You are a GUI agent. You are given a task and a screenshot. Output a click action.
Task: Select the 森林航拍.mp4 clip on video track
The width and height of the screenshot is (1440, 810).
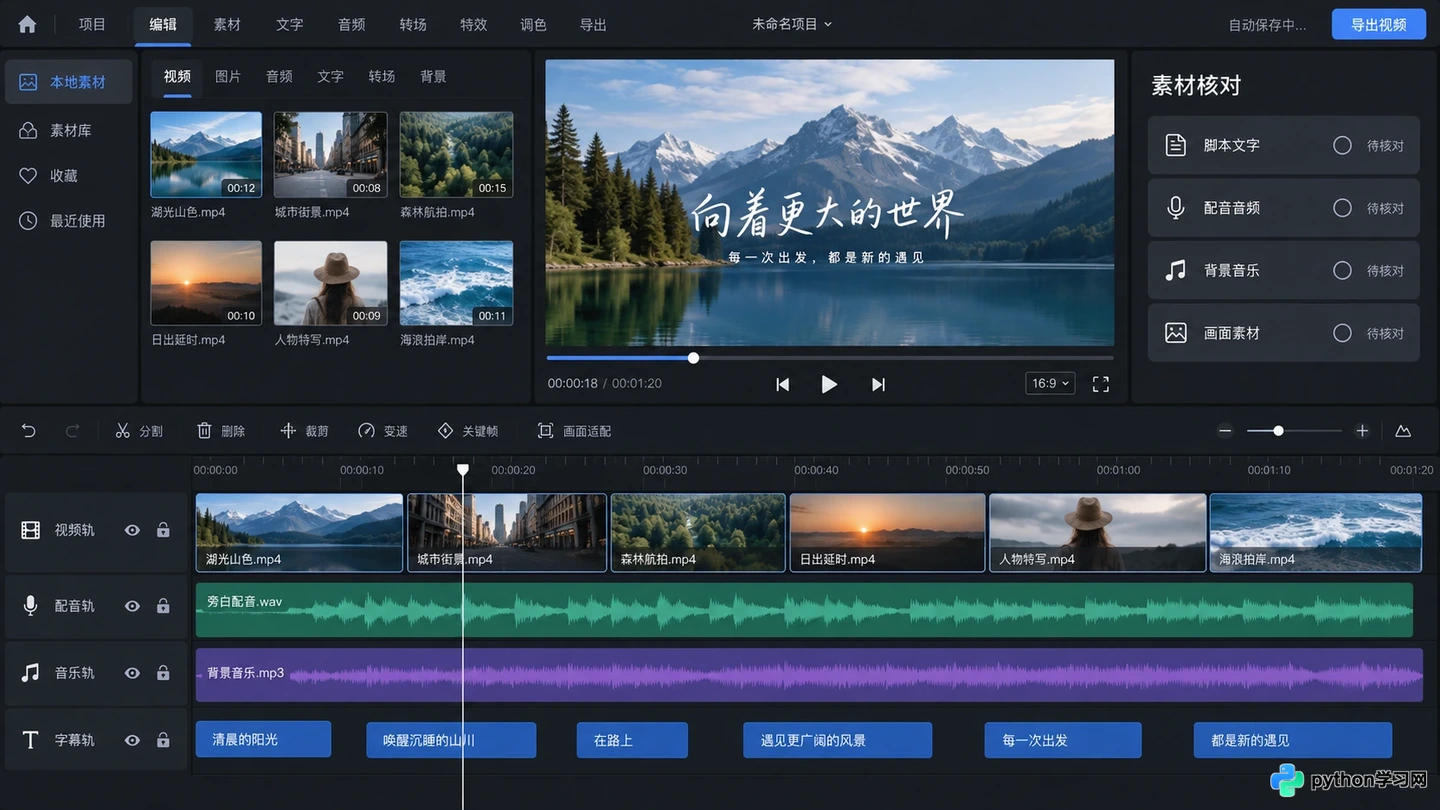pos(698,533)
